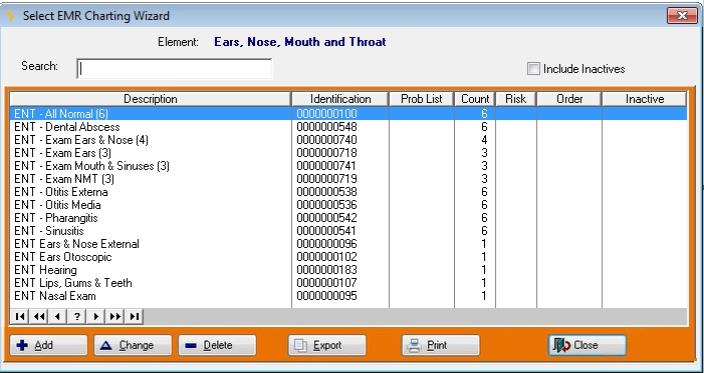Jump to first record navigation icon

tap(19, 316)
